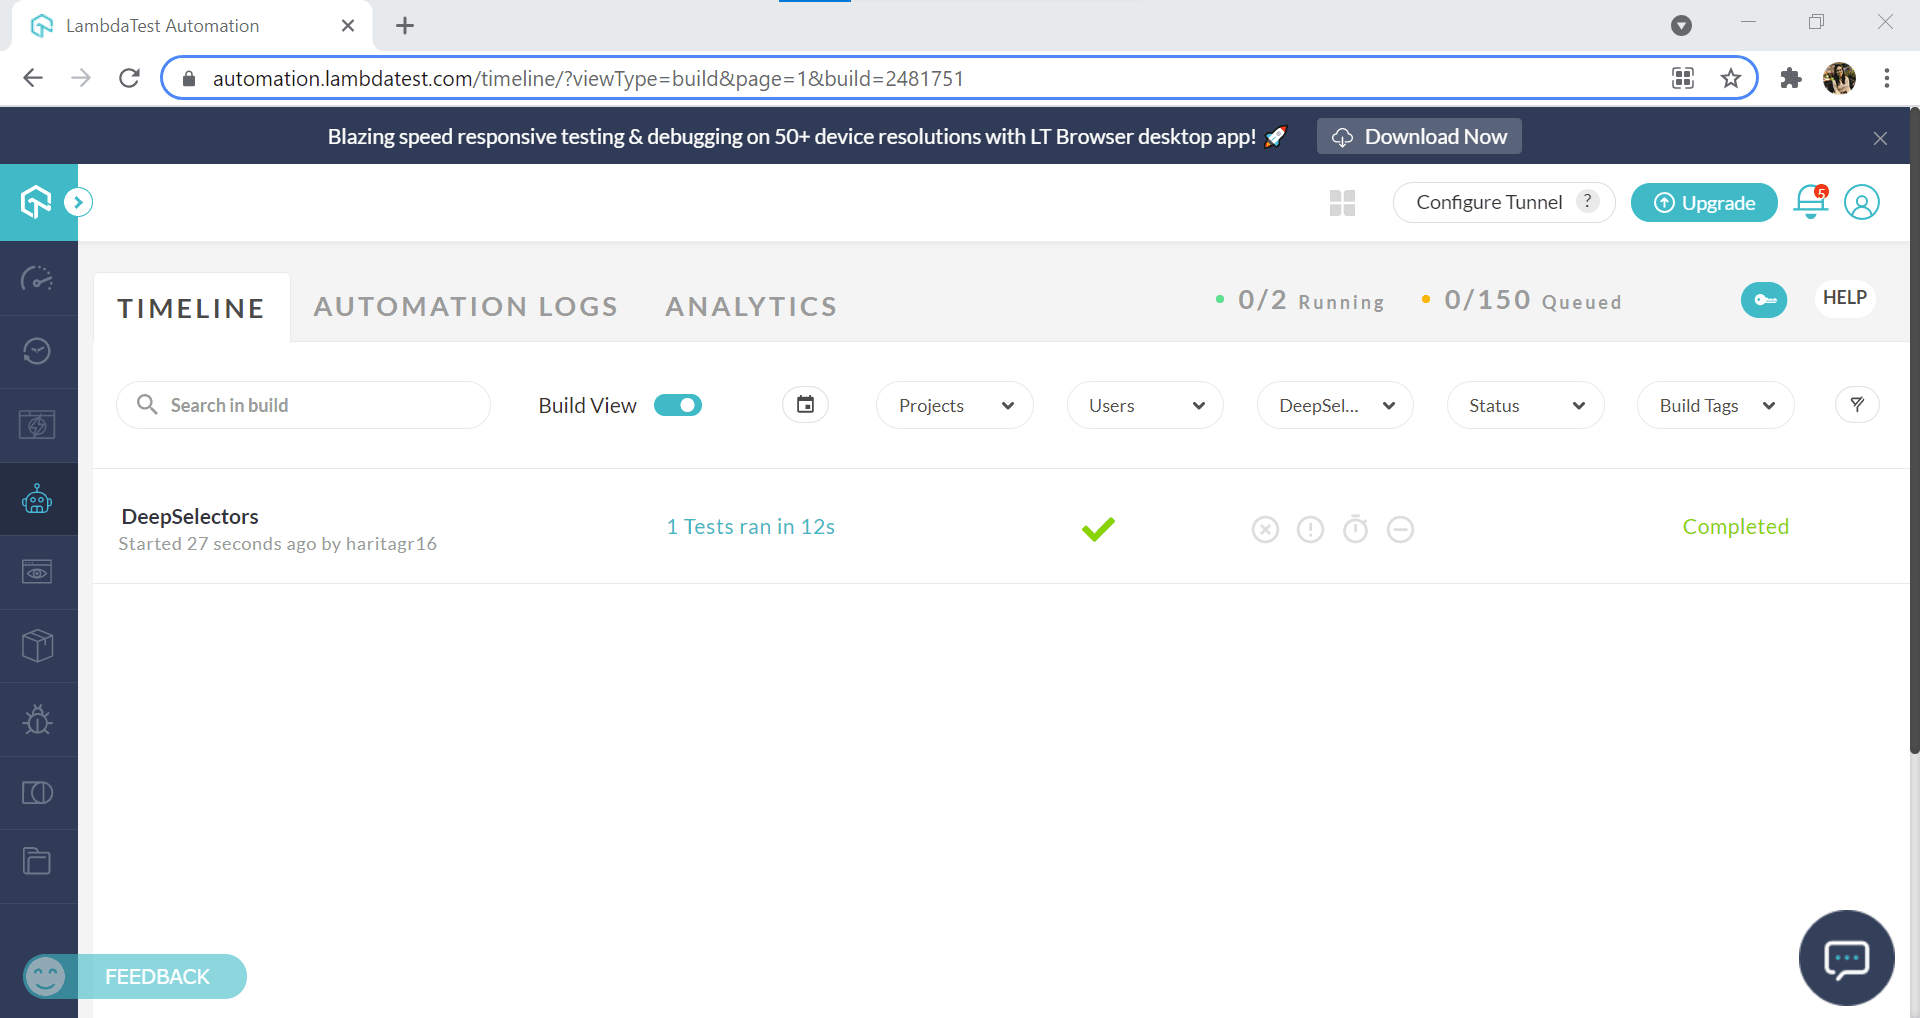Click the error exclamation circle icon

point(1310,529)
